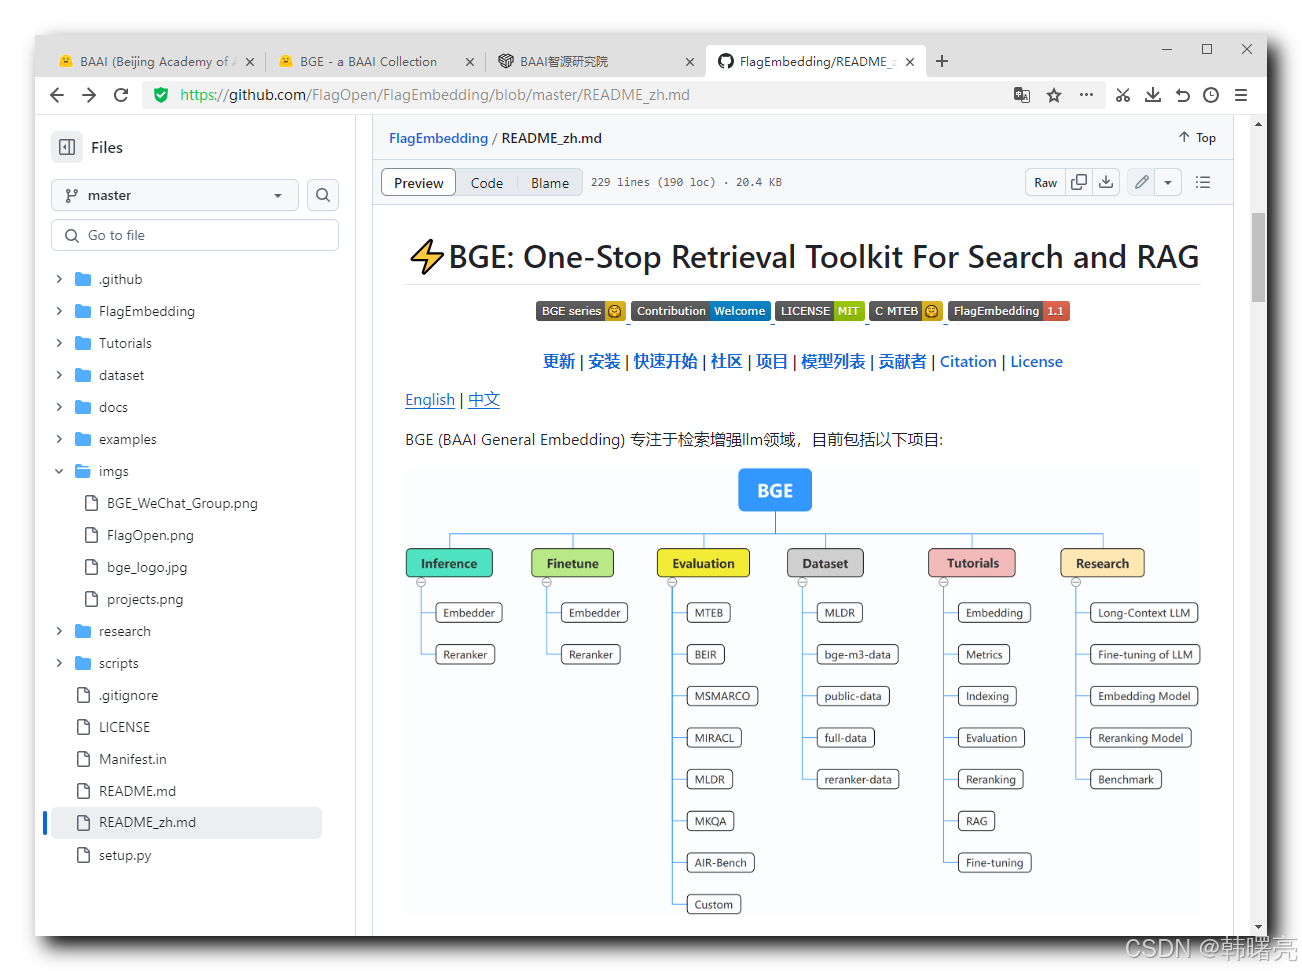Open projects.png file
This screenshot has width=1302, height=971.
(145, 599)
